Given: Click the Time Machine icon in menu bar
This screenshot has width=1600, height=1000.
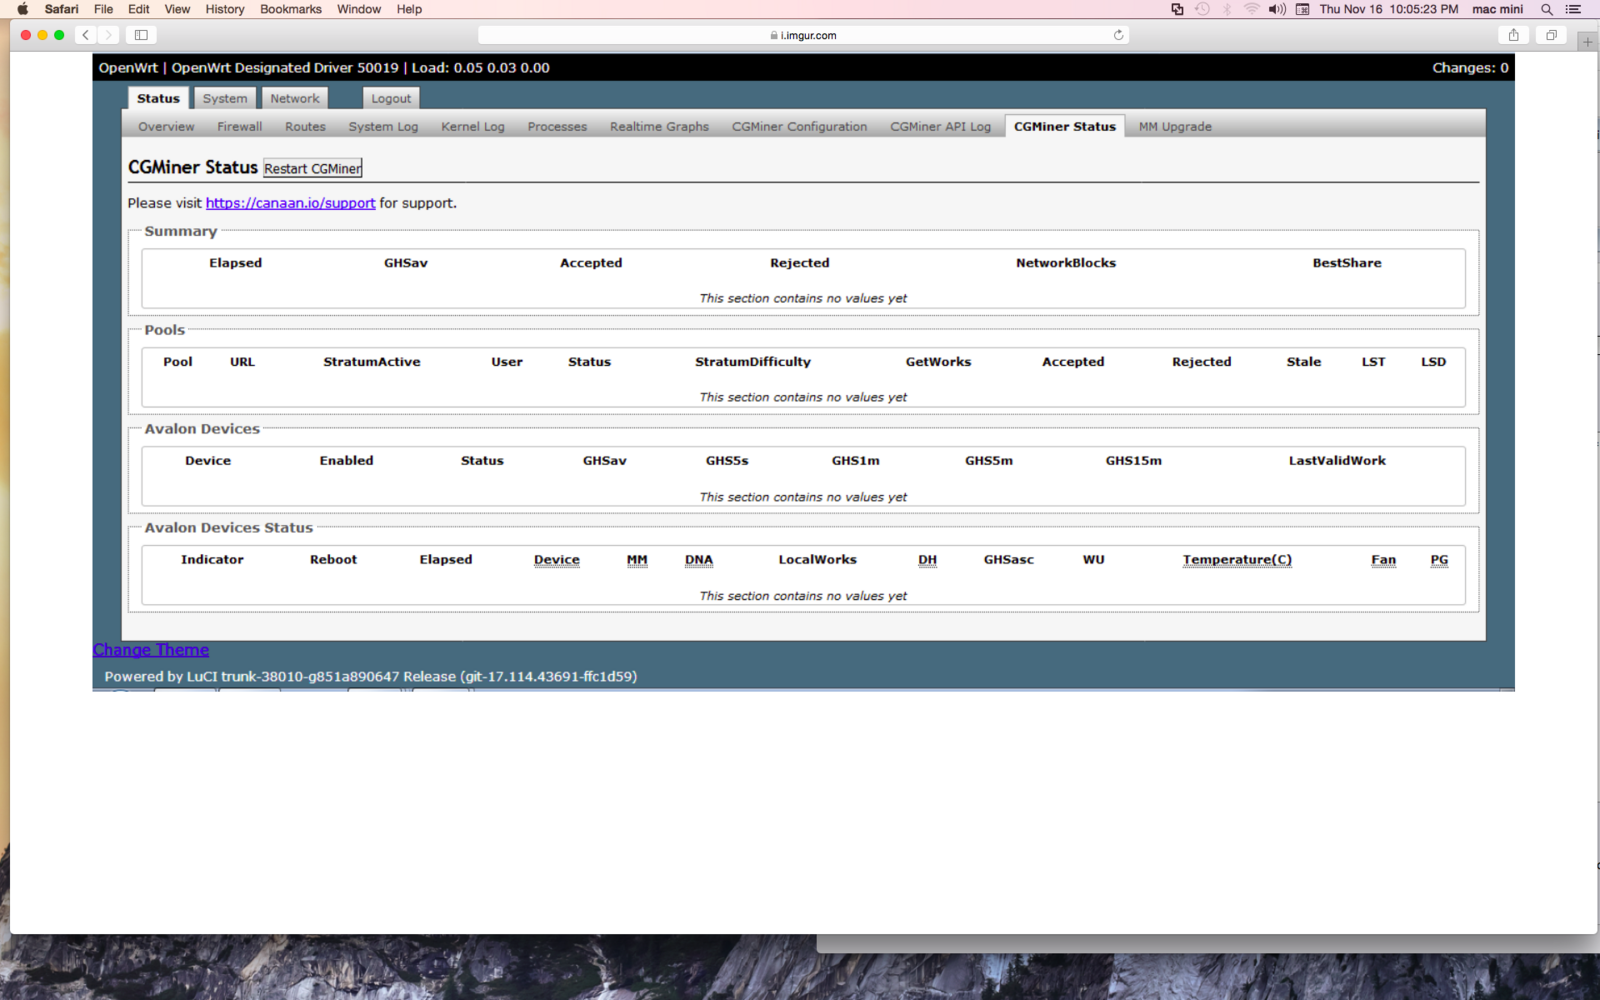Looking at the screenshot, I should pyautogui.click(x=1202, y=9).
